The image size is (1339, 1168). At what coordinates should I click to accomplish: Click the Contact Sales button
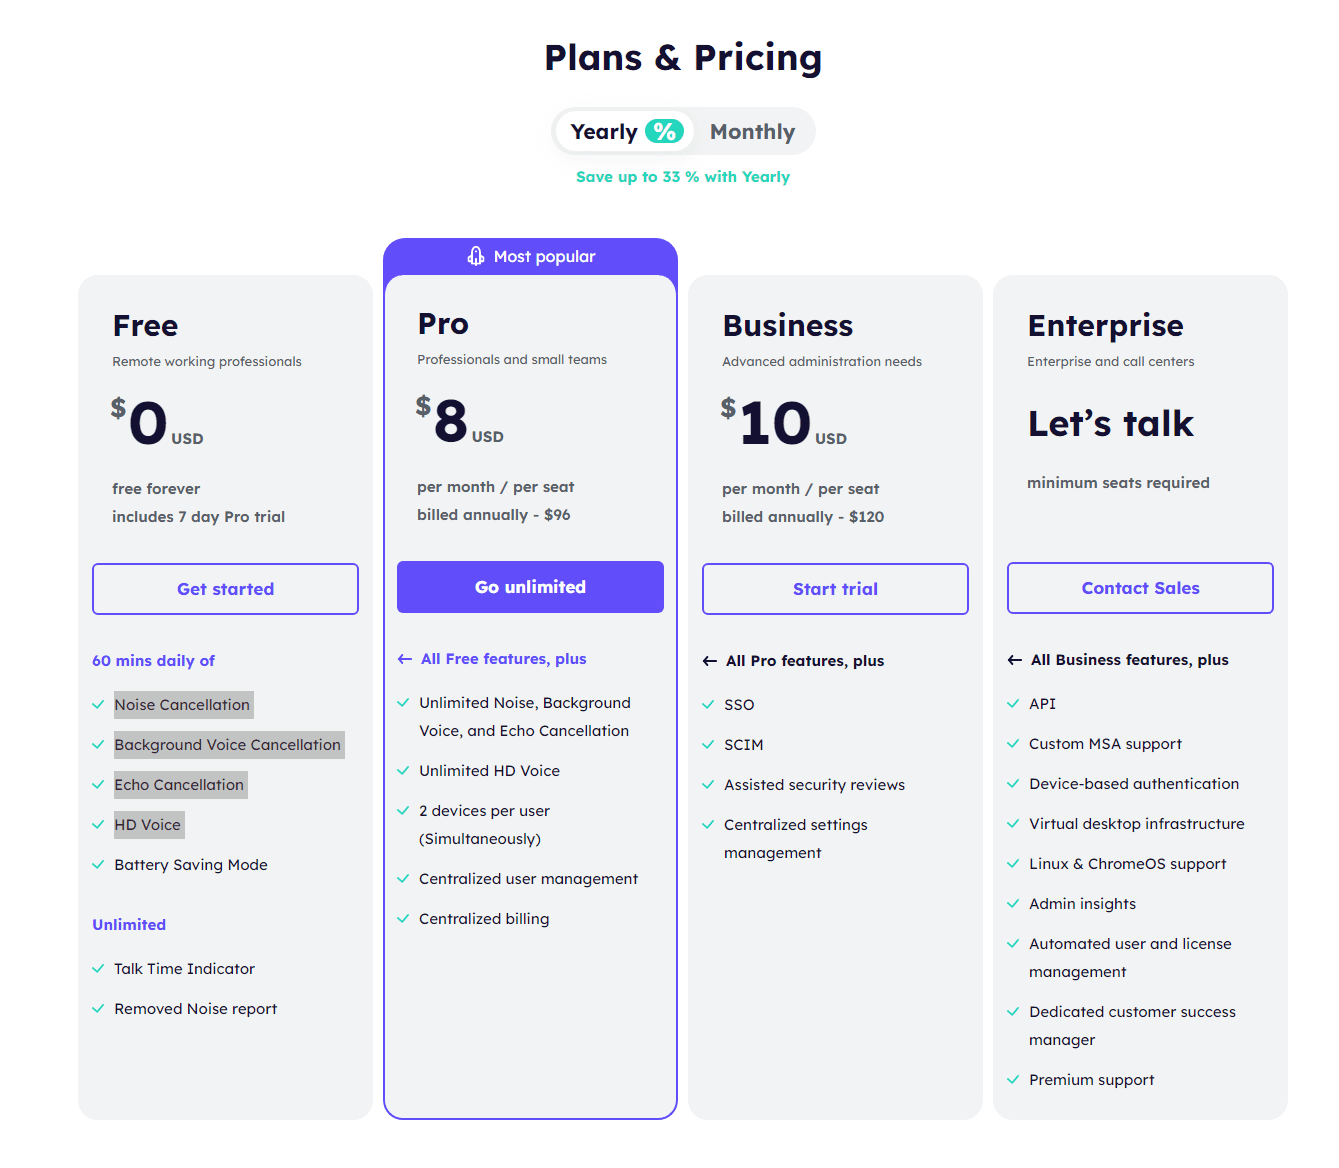(1140, 588)
